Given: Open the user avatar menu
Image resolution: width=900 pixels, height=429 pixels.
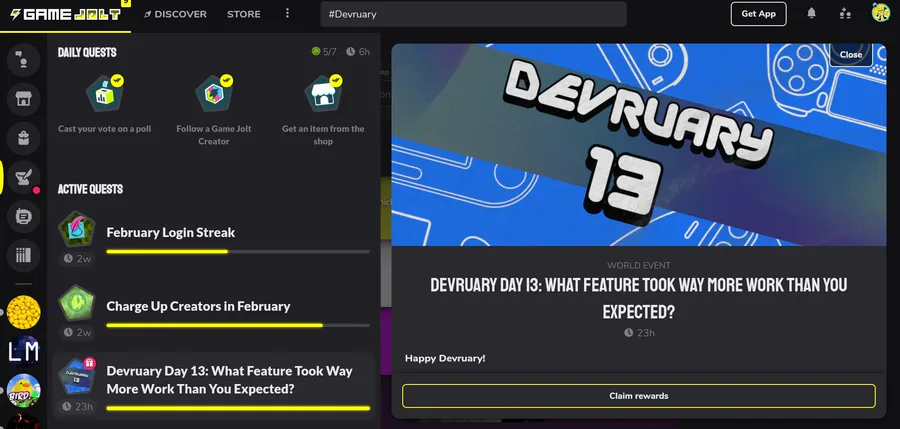Looking at the screenshot, I should coord(880,12).
